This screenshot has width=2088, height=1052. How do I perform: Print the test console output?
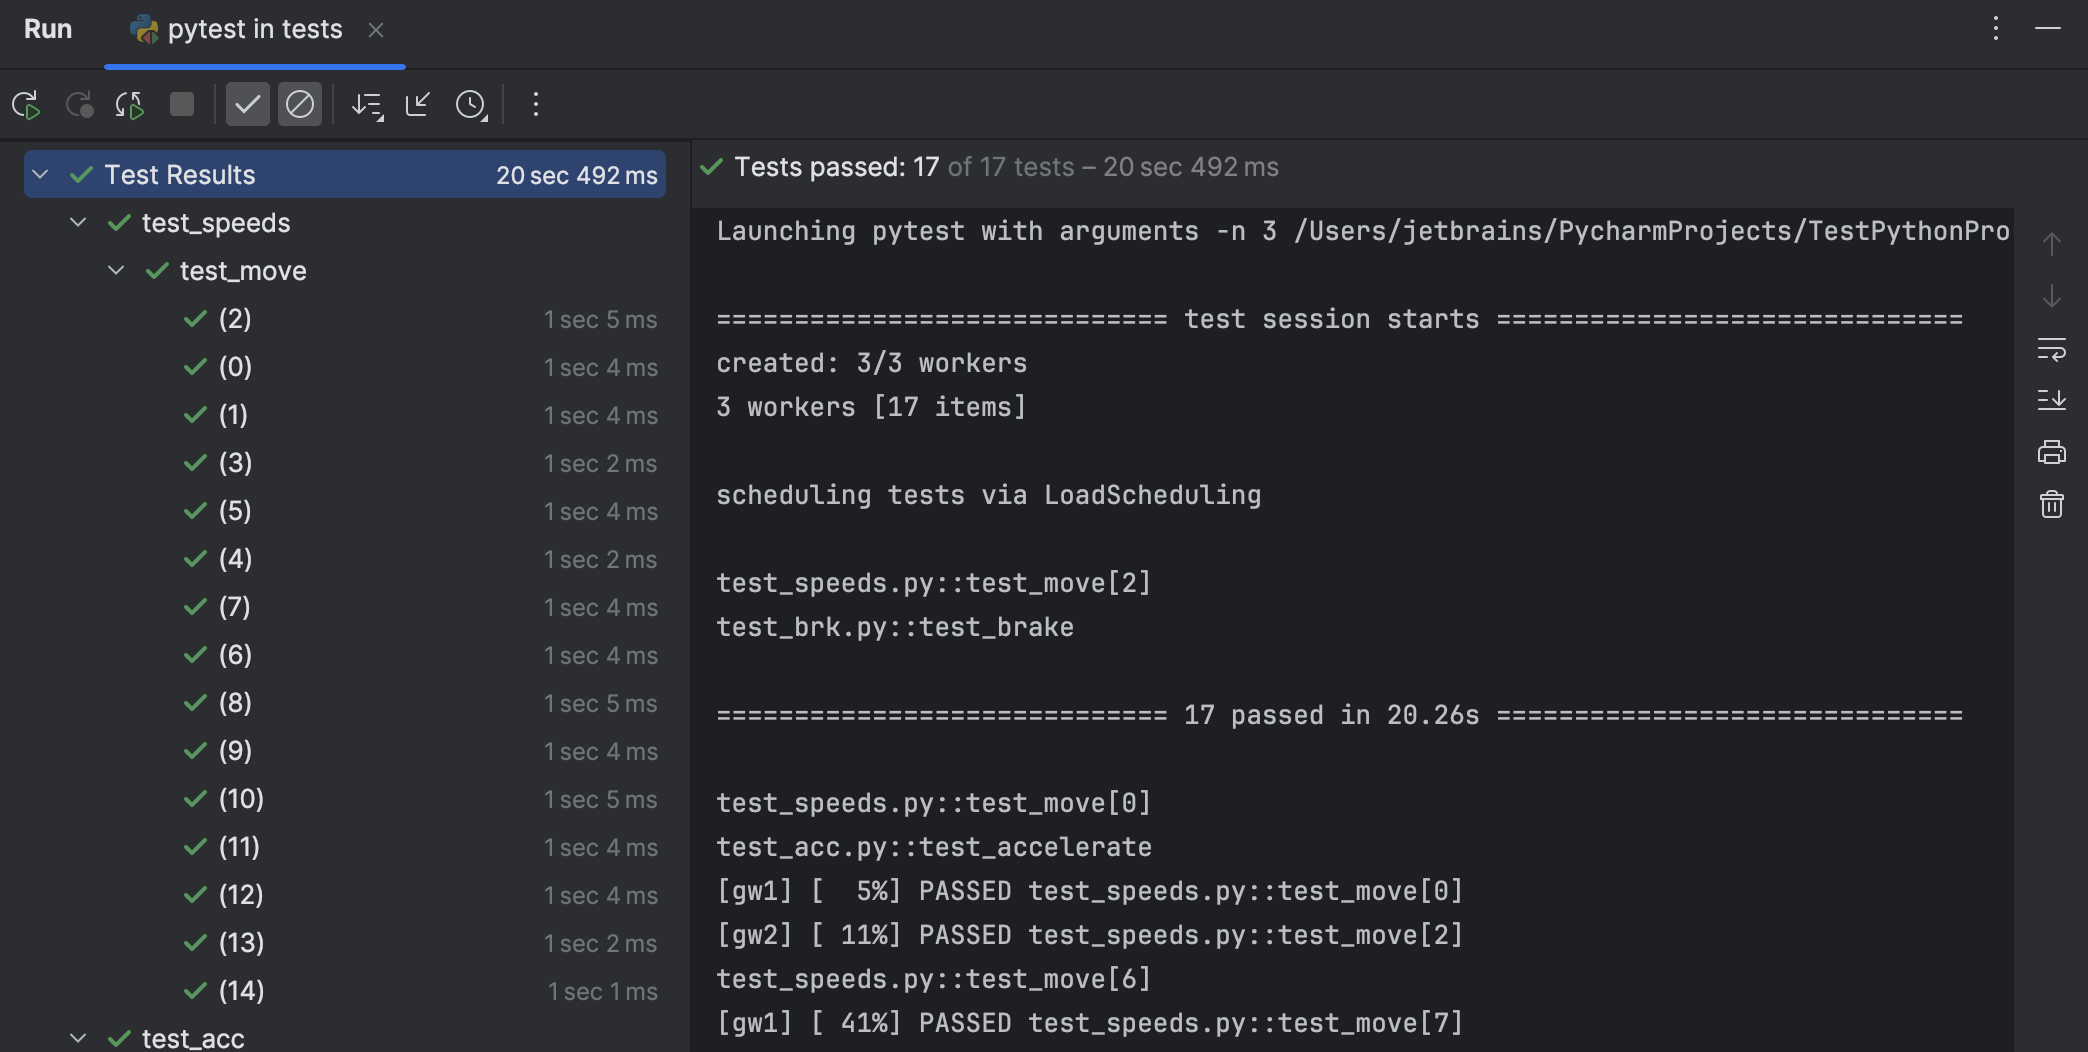point(2051,452)
